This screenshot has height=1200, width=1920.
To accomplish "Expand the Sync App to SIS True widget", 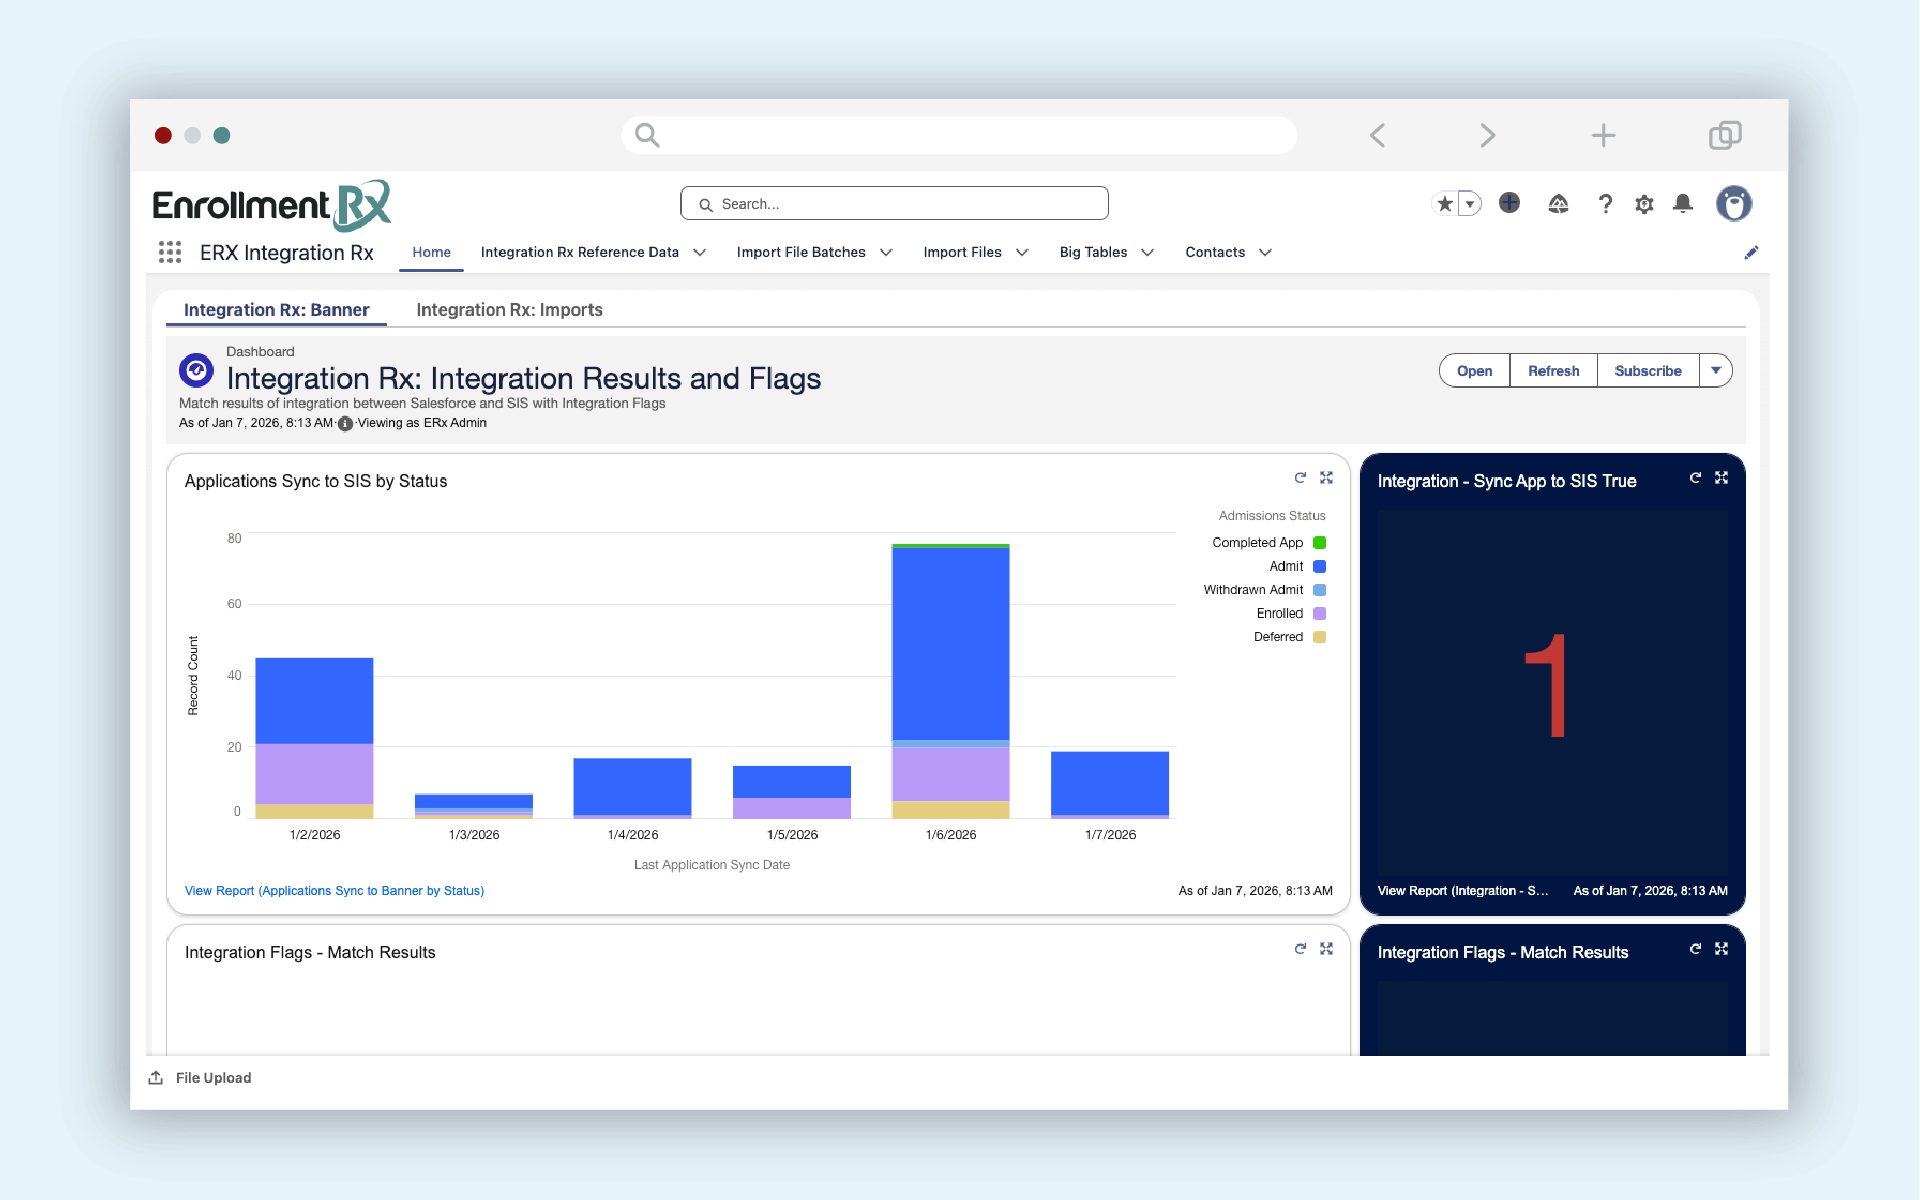I will coord(1721,478).
